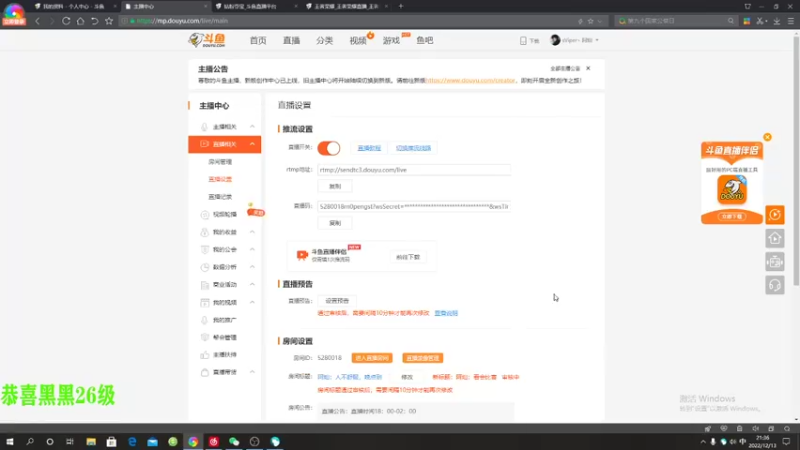
Task: Copy the rtmp address with 复制 button
Action: click(335, 186)
